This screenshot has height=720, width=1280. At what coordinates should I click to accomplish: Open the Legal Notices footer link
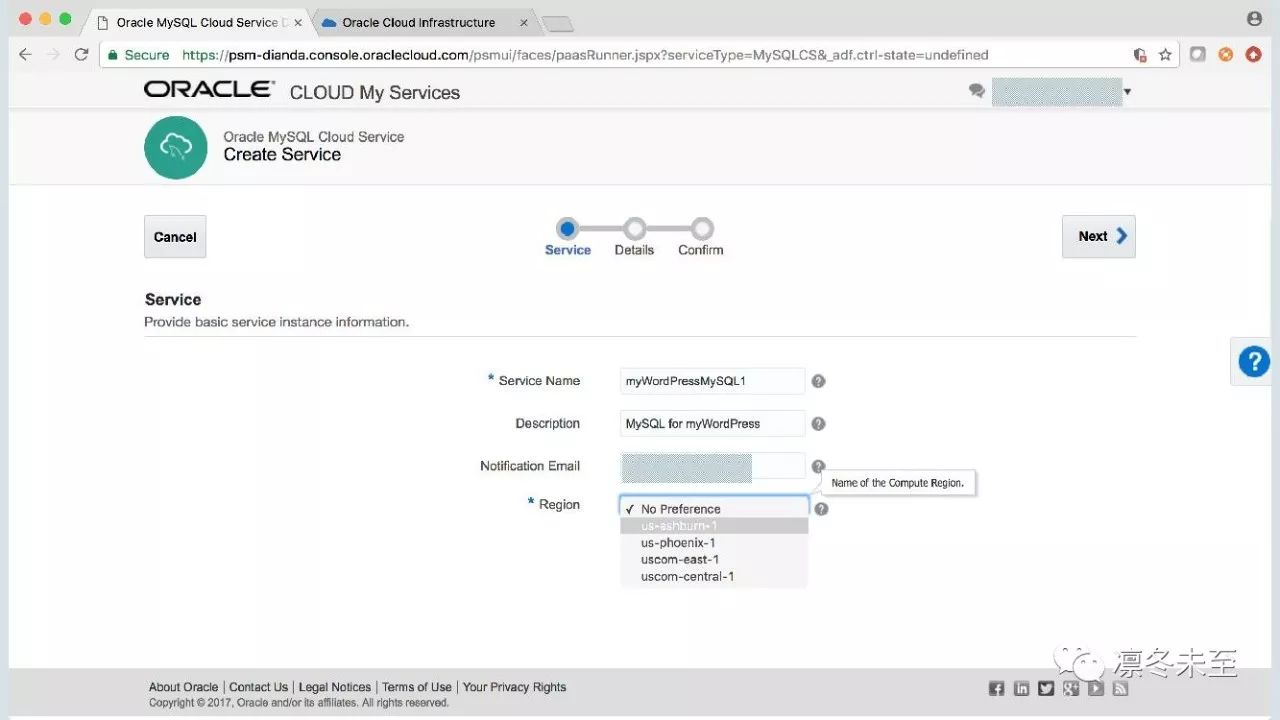tap(335, 687)
